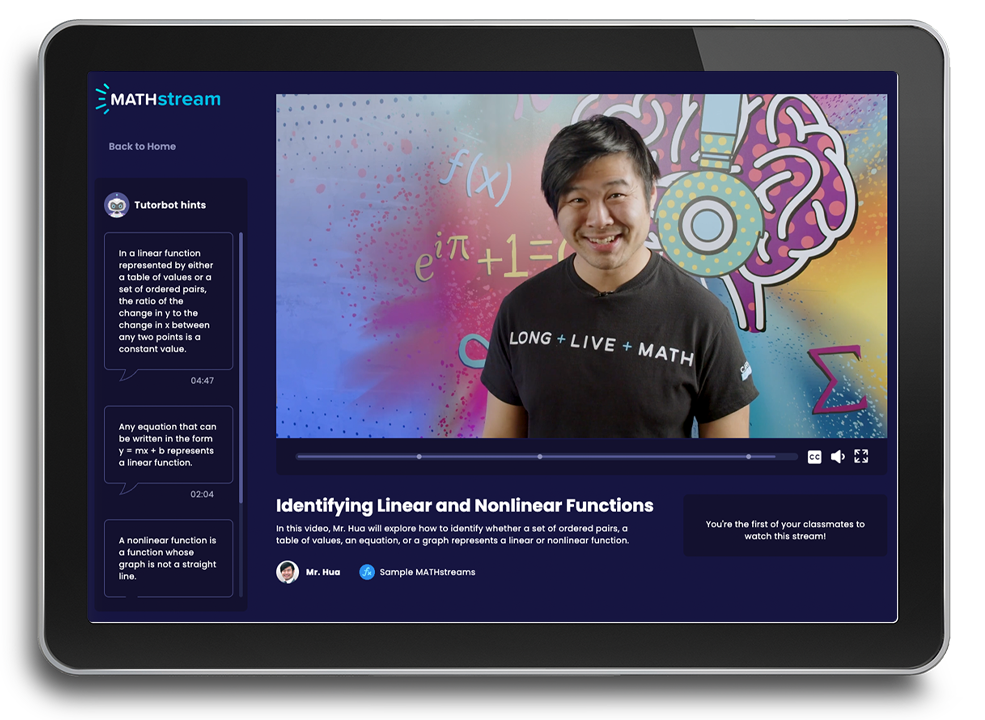The image size is (985, 720).
Task: Select the hint about nonlinear functions
Action: [168, 558]
